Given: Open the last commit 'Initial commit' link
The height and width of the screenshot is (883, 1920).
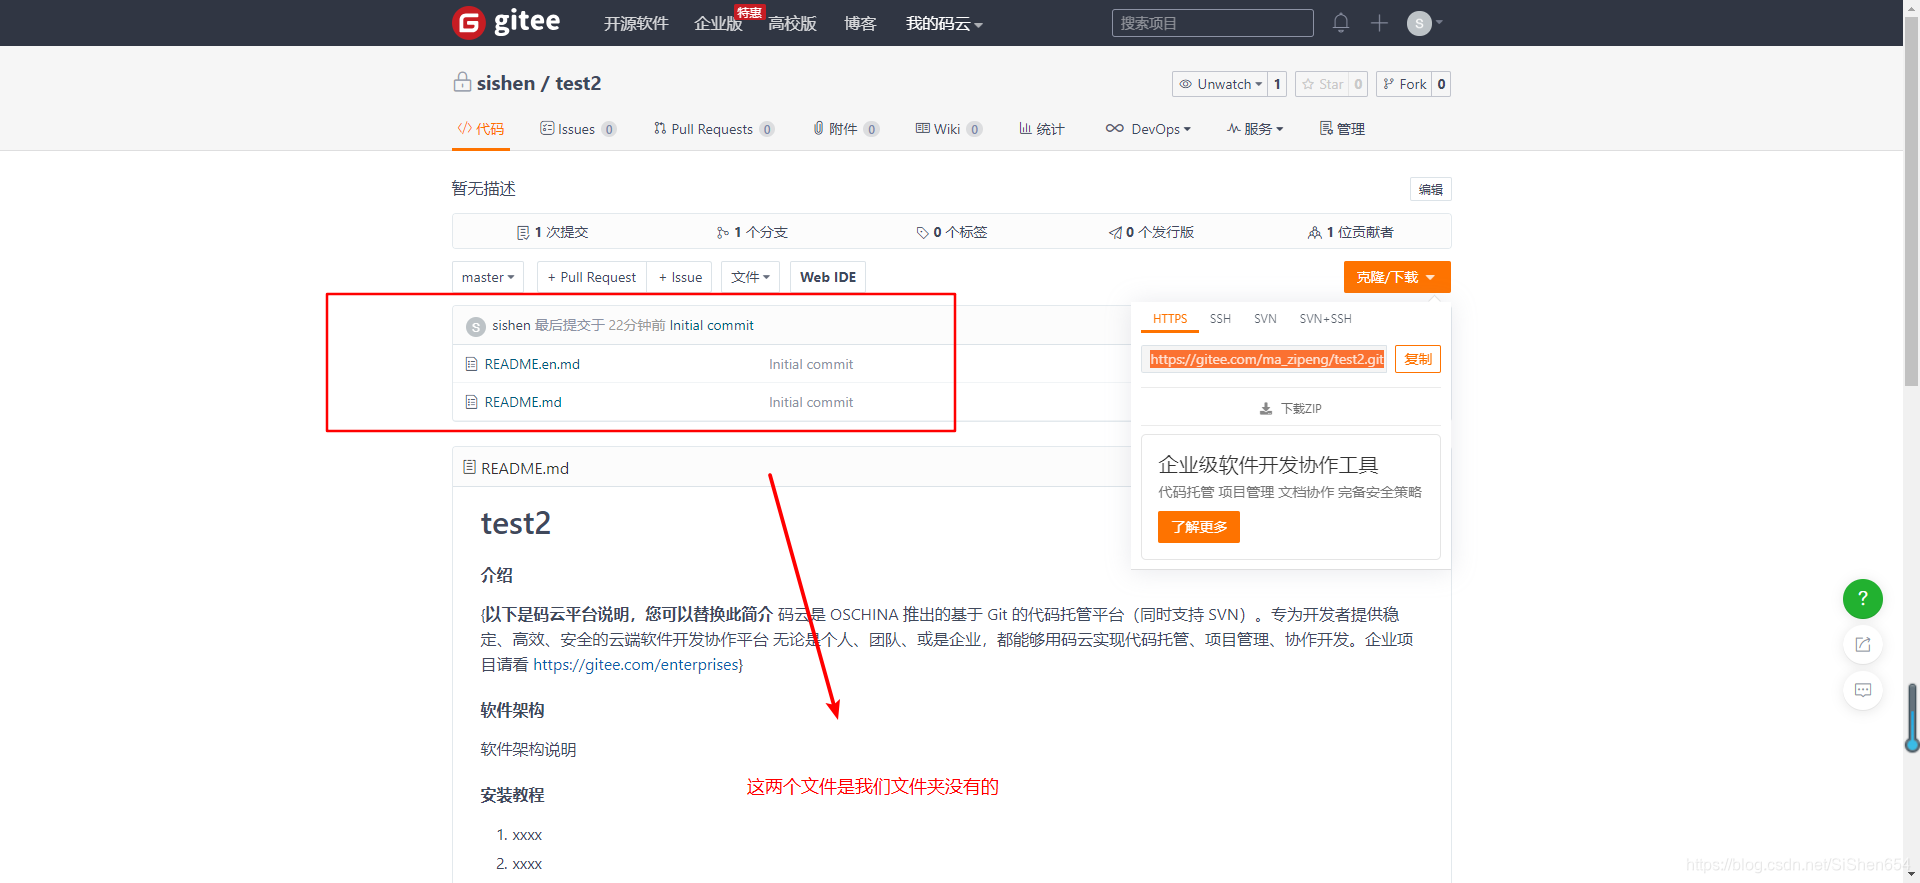Looking at the screenshot, I should point(712,325).
